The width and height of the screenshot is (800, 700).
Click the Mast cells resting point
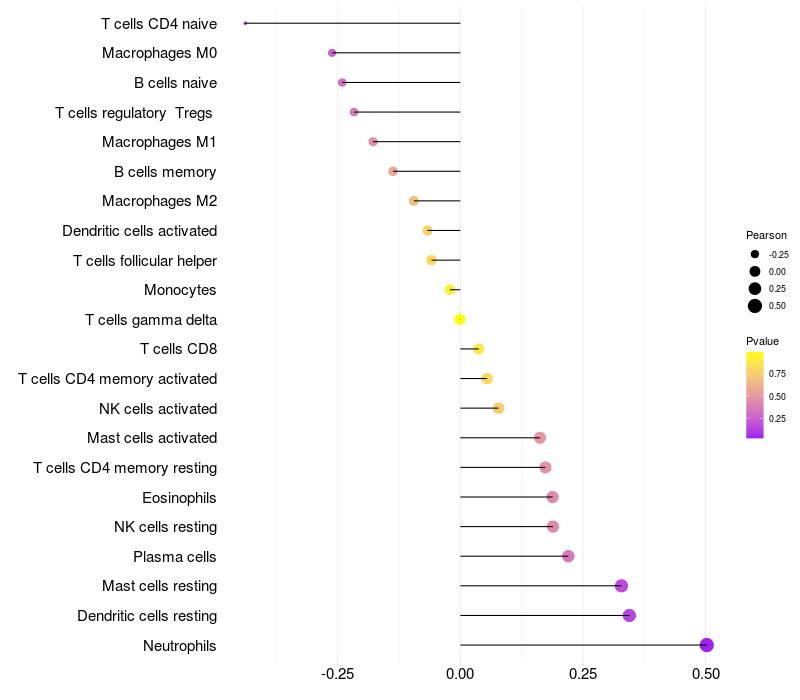(x=621, y=586)
